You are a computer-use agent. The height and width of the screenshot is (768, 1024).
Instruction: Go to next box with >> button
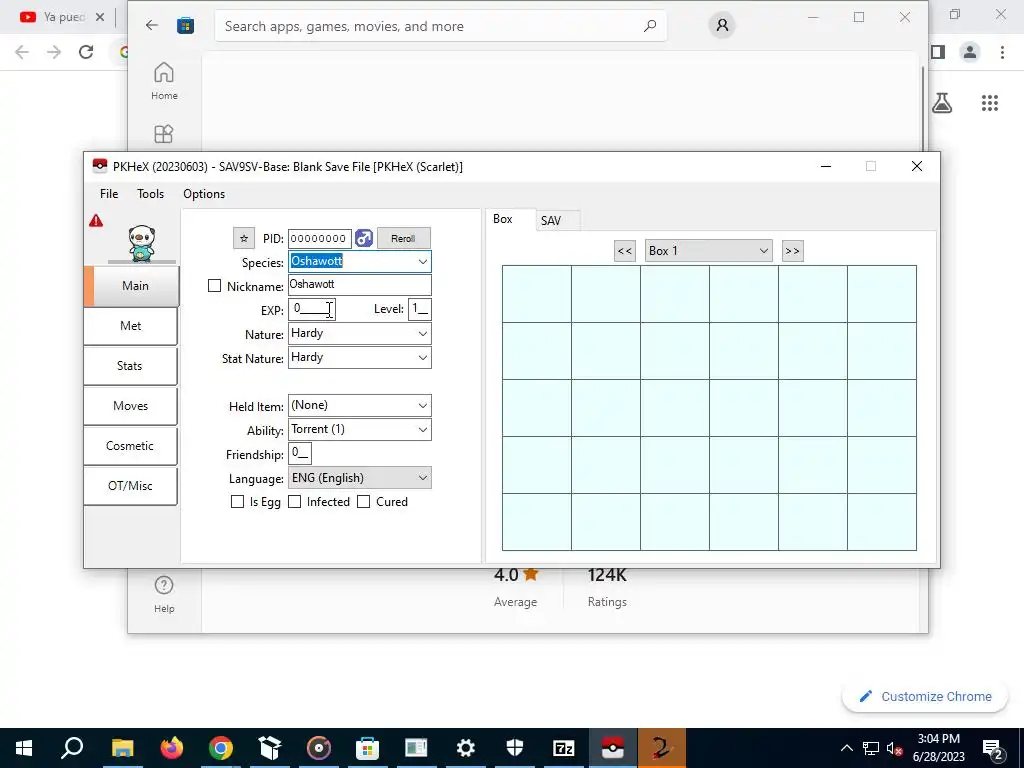tap(793, 251)
